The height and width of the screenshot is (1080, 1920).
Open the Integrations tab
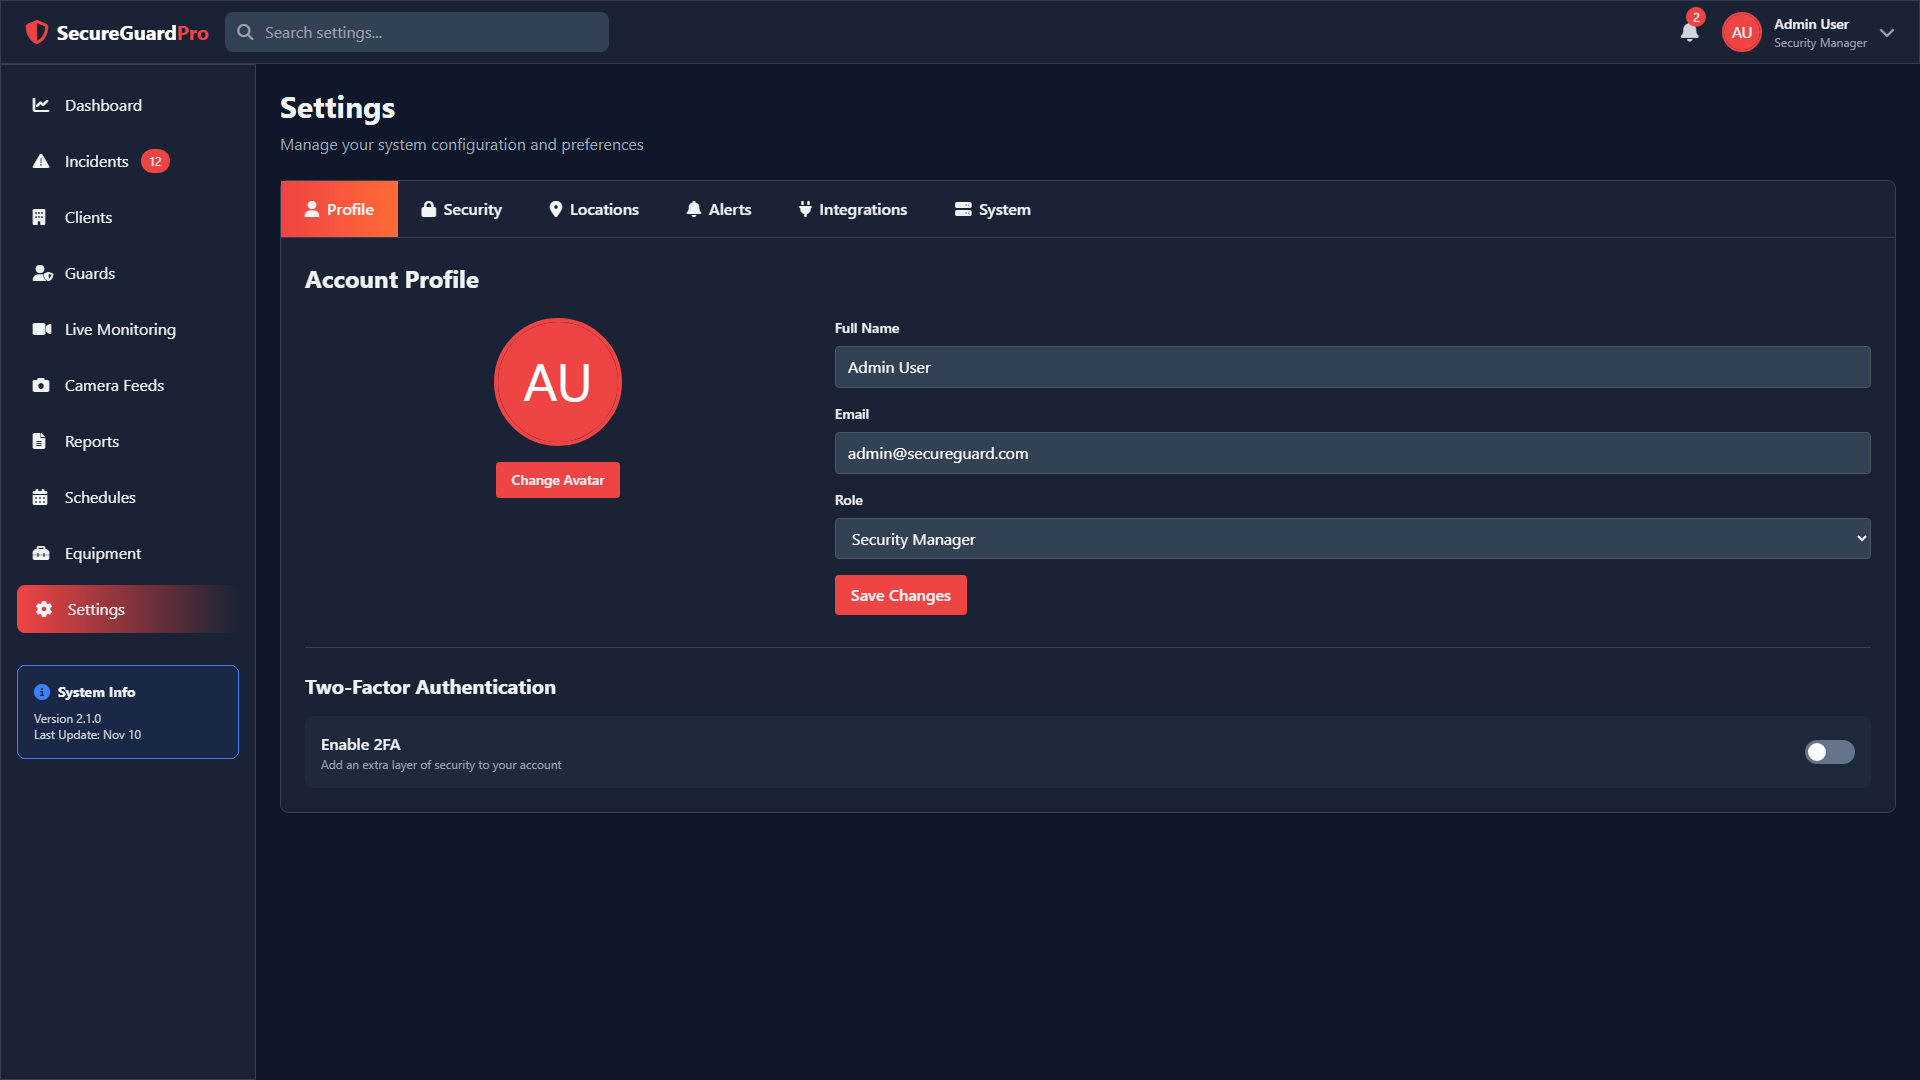pyautogui.click(x=852, y=209)
